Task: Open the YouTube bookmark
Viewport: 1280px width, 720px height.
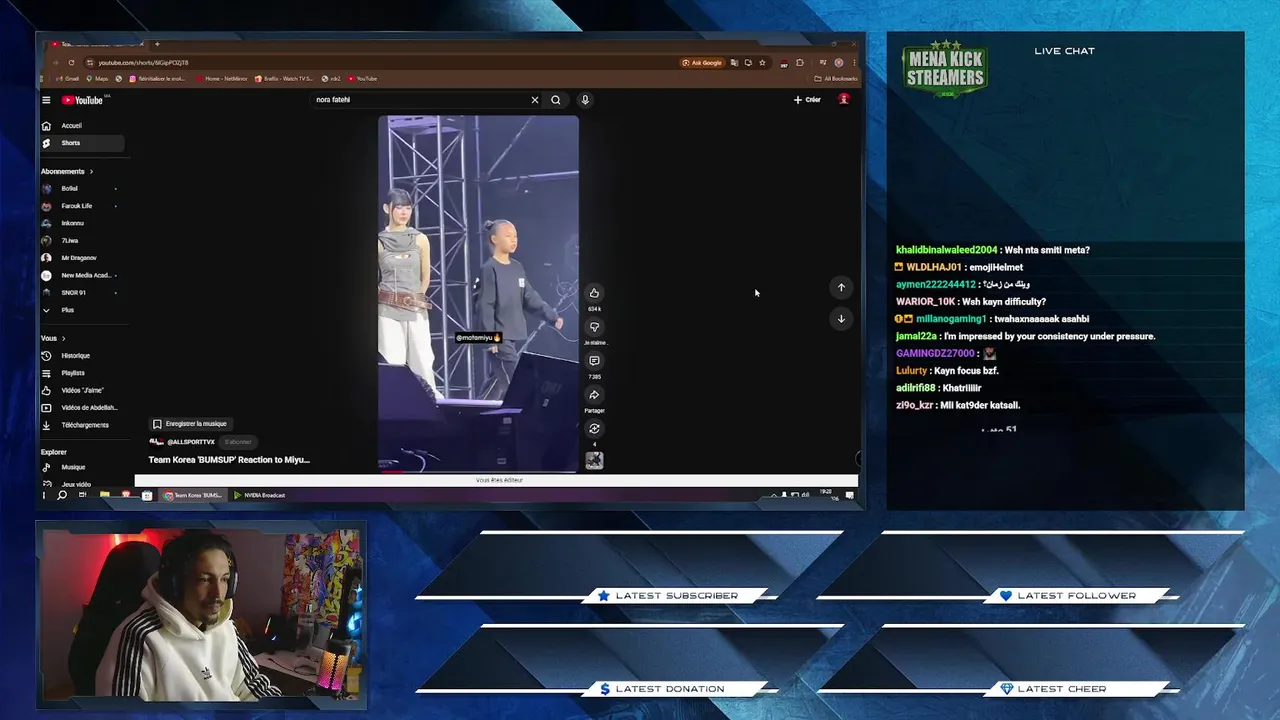Action: coord(363,78)
